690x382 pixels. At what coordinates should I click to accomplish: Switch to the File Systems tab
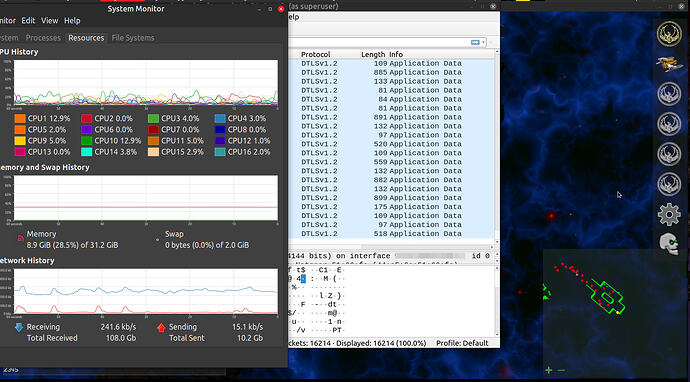pyautogui.click(x=133, y=38)
